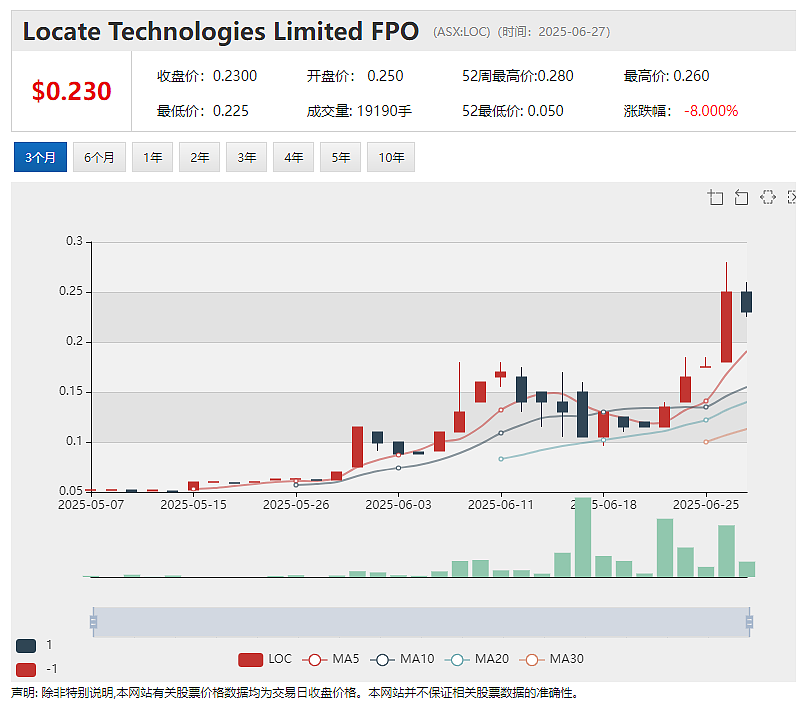The height and width of the screenshot is (714, 807).
Task: Click the last dark candlestick on the chart
Action: 746,302
